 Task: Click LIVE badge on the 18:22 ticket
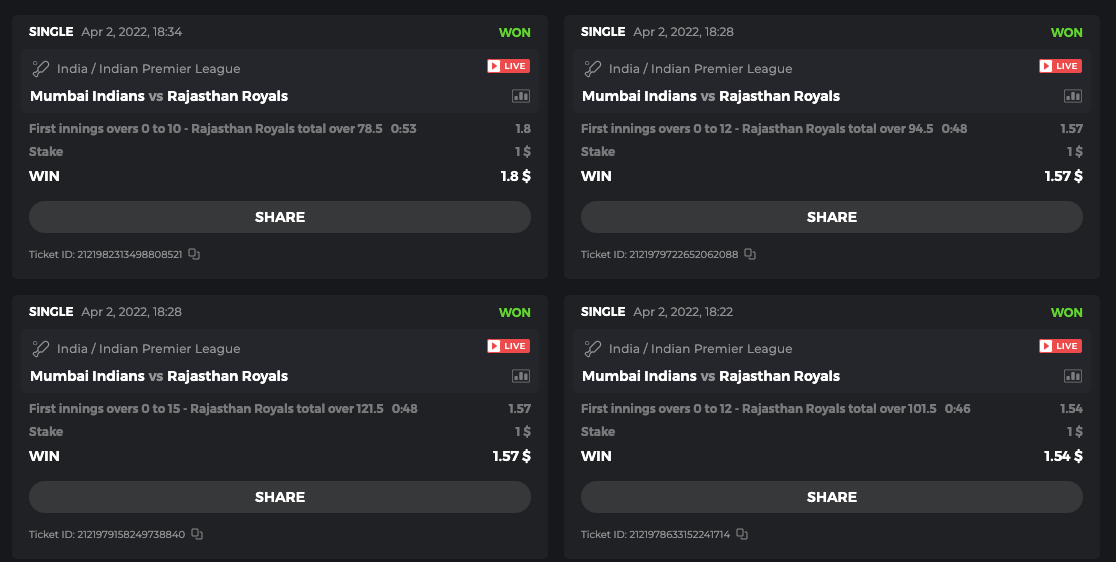pyautogui.click(x=1060, y=346)
